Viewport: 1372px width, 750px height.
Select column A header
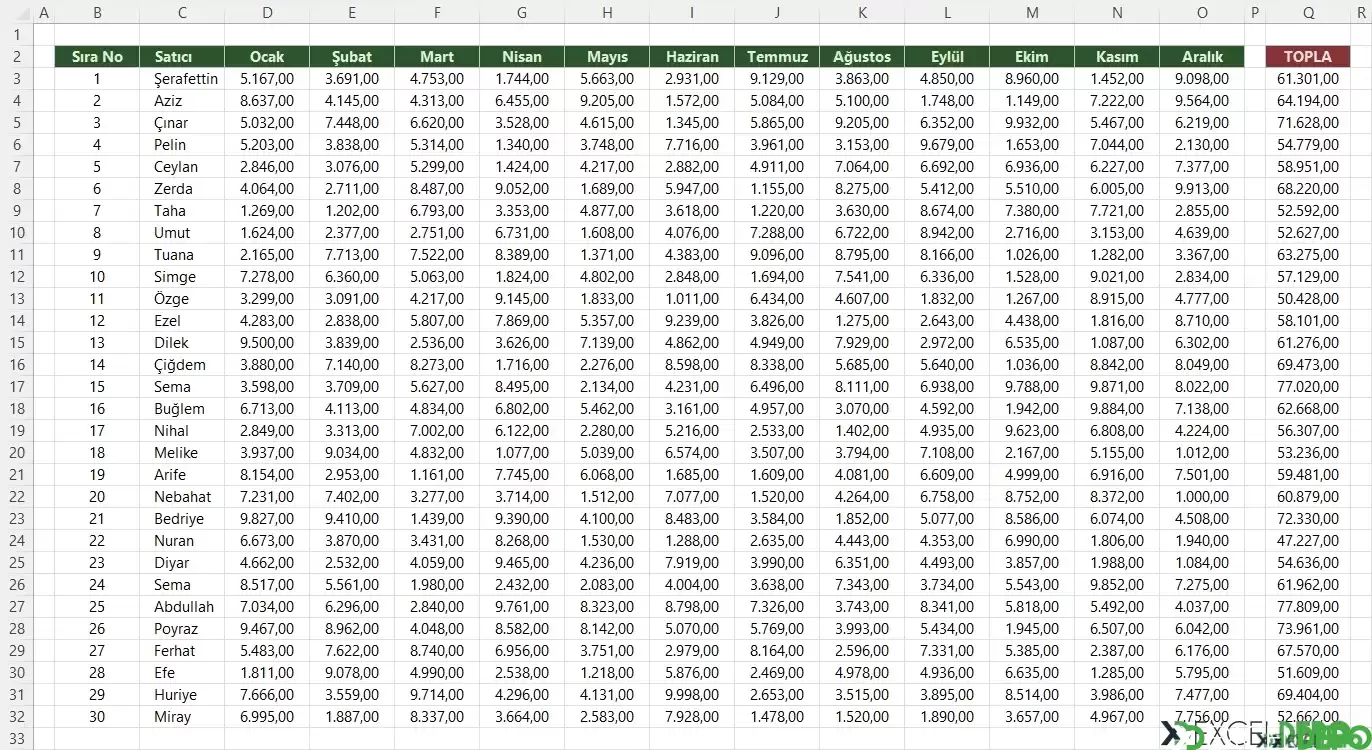pos(43,13)
